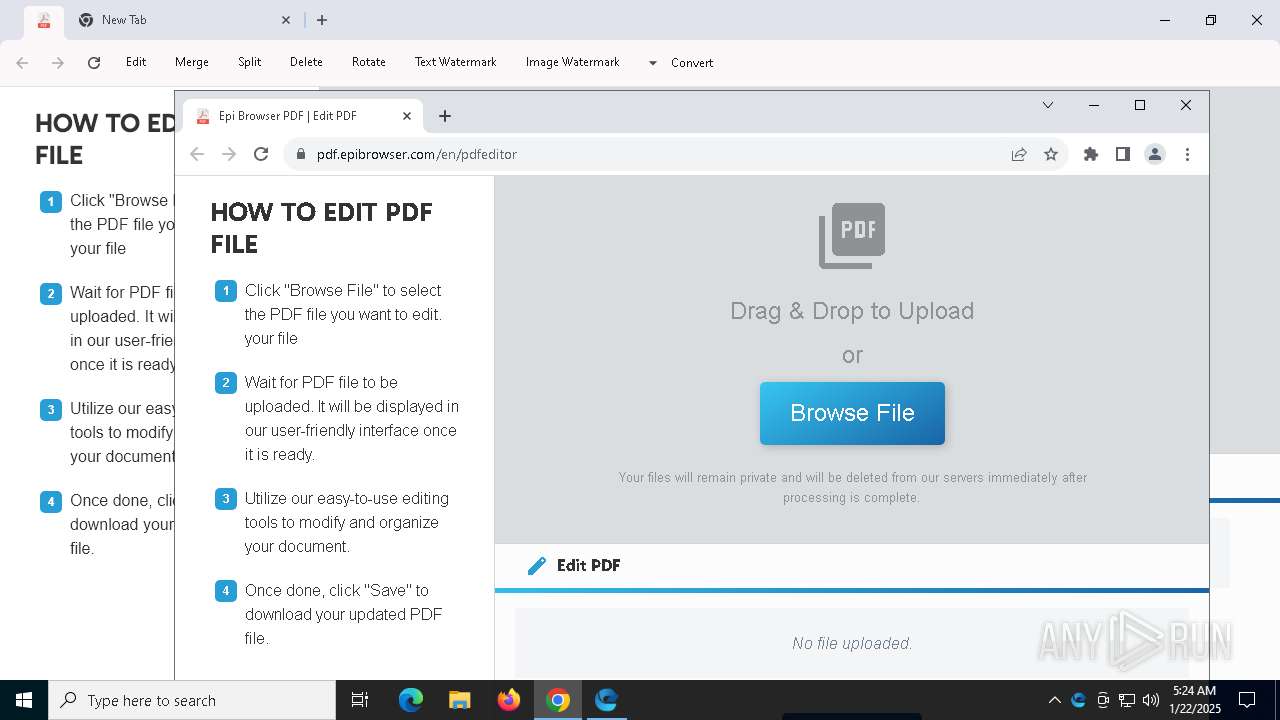Open network status in tray
1280x720 pixels.
pyautogui.click(x=1127, y=700)
